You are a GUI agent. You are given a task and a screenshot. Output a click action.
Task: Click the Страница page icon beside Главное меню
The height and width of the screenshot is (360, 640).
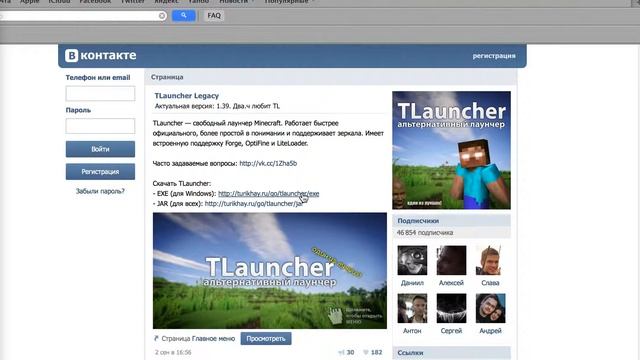tap(156, 338)
